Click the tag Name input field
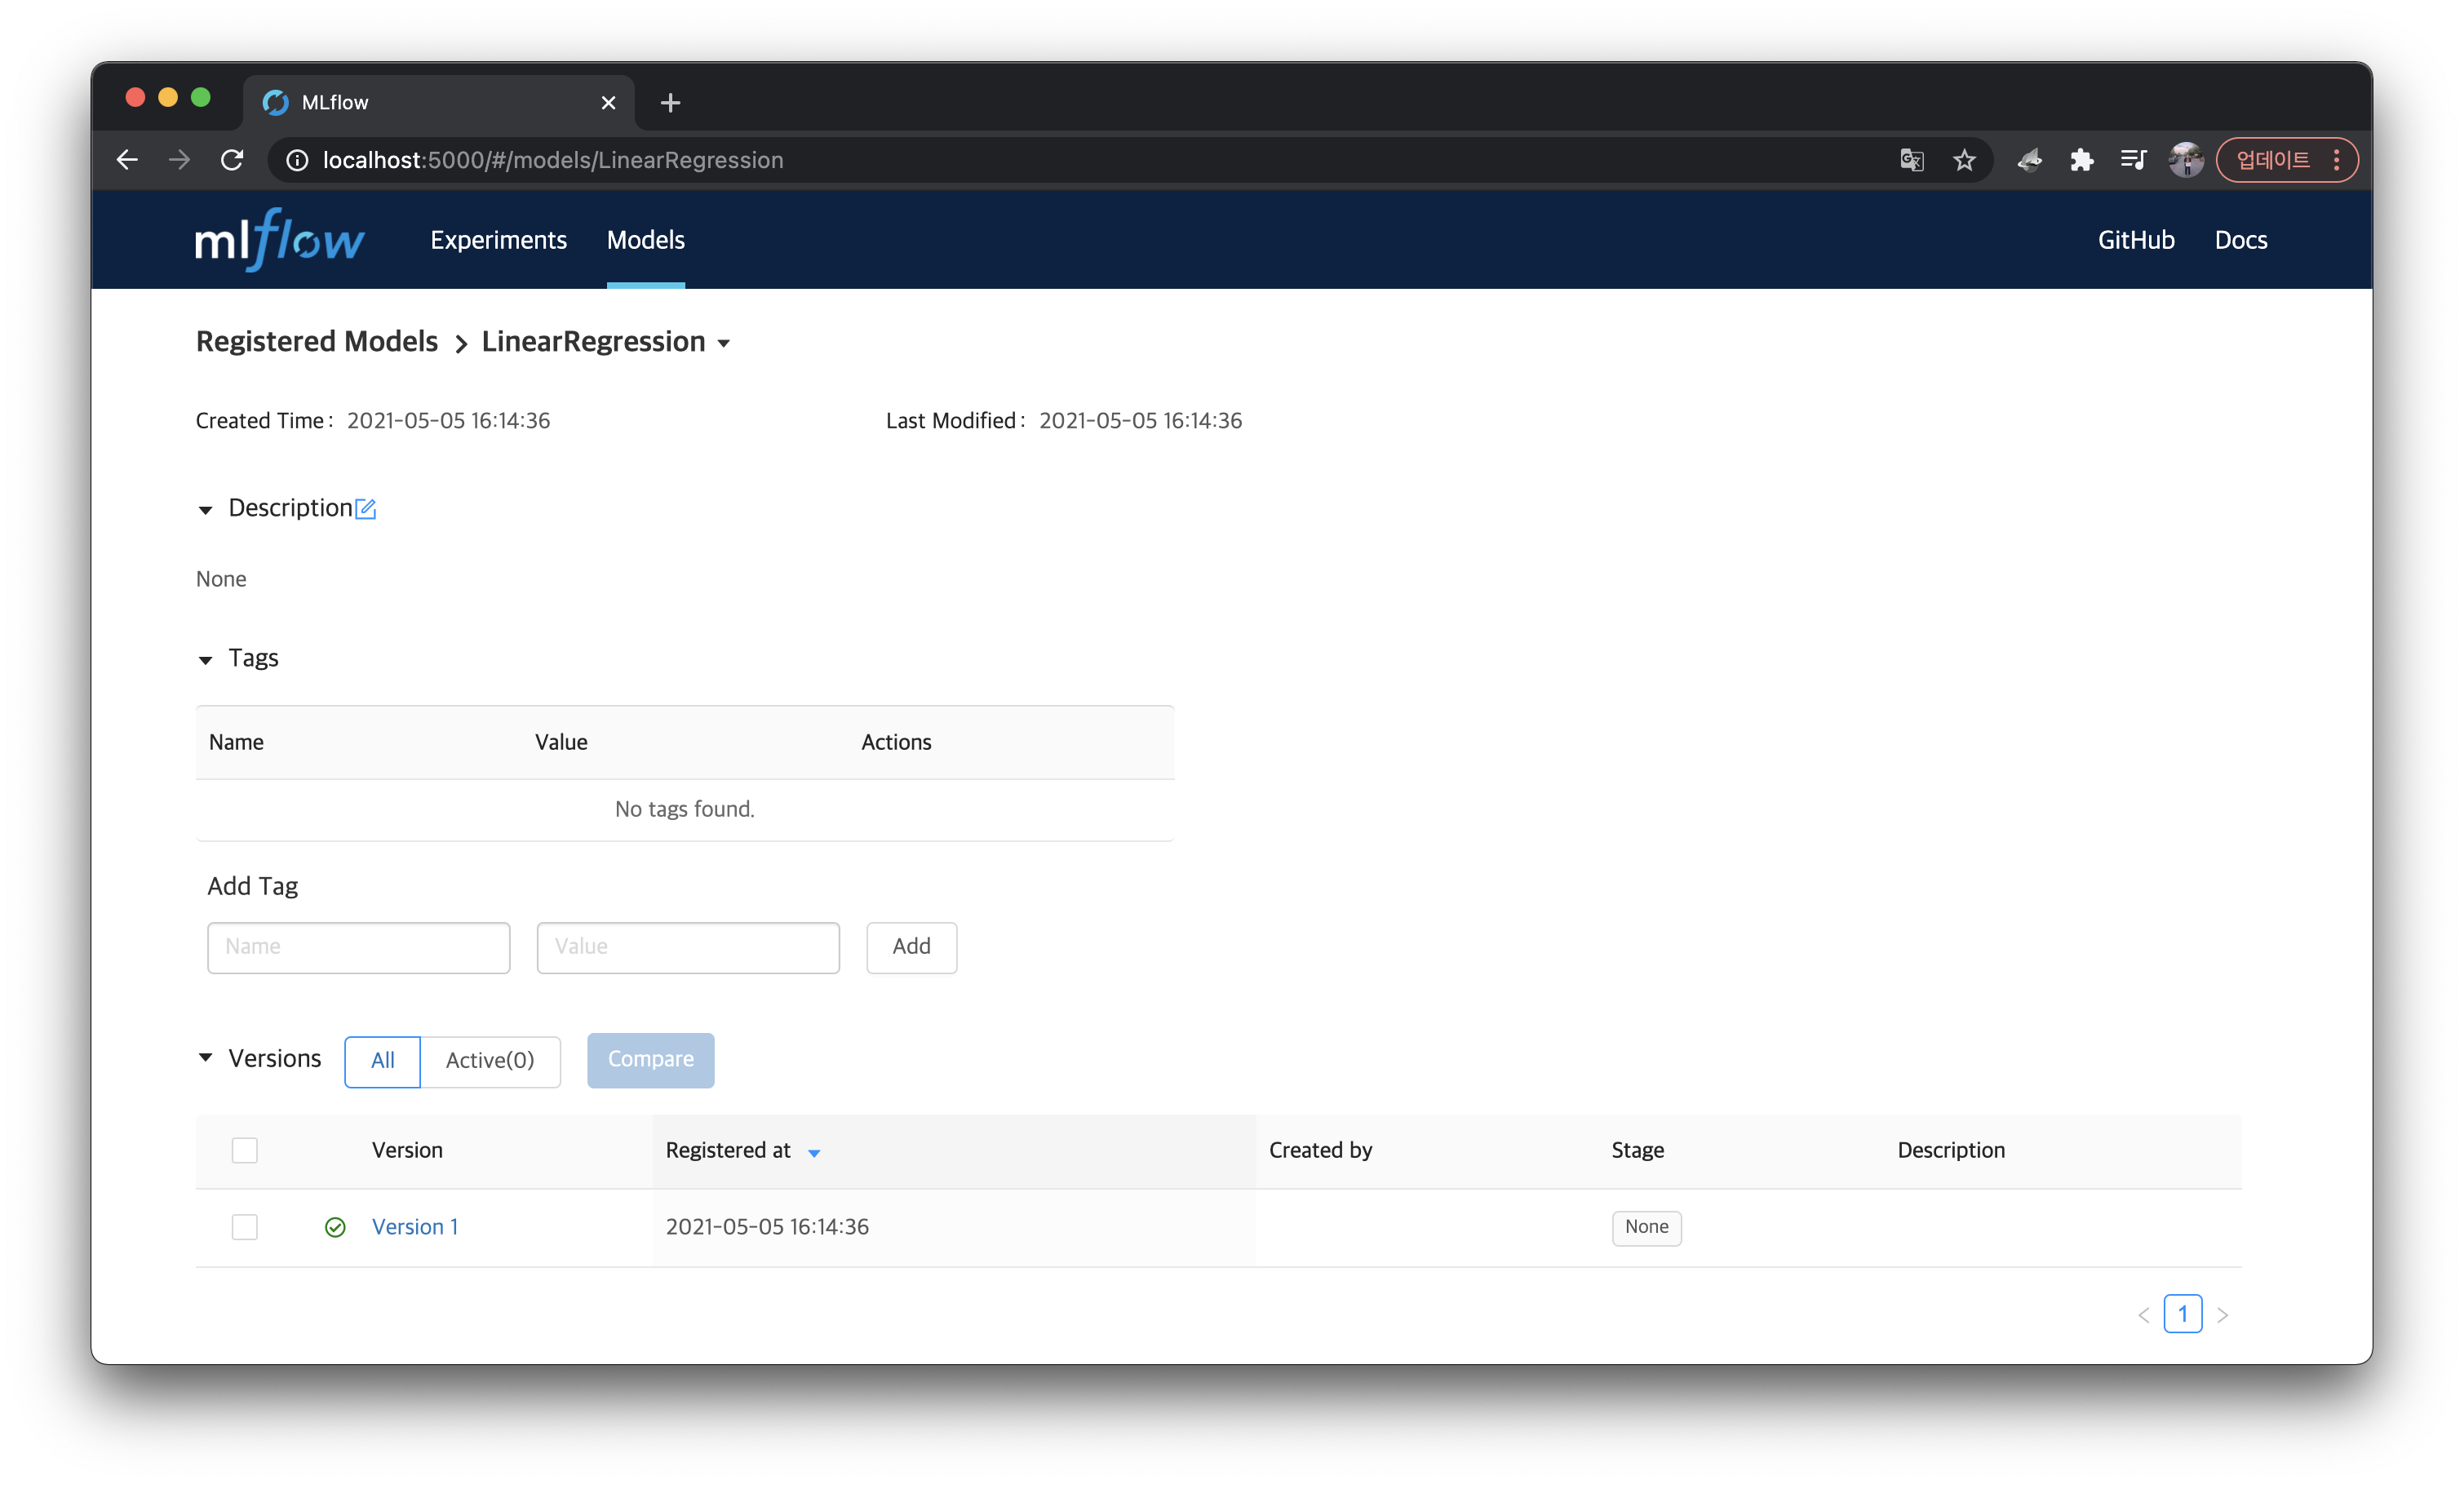The height and width of the screenshot is (1485, 2464). [358, 947]
